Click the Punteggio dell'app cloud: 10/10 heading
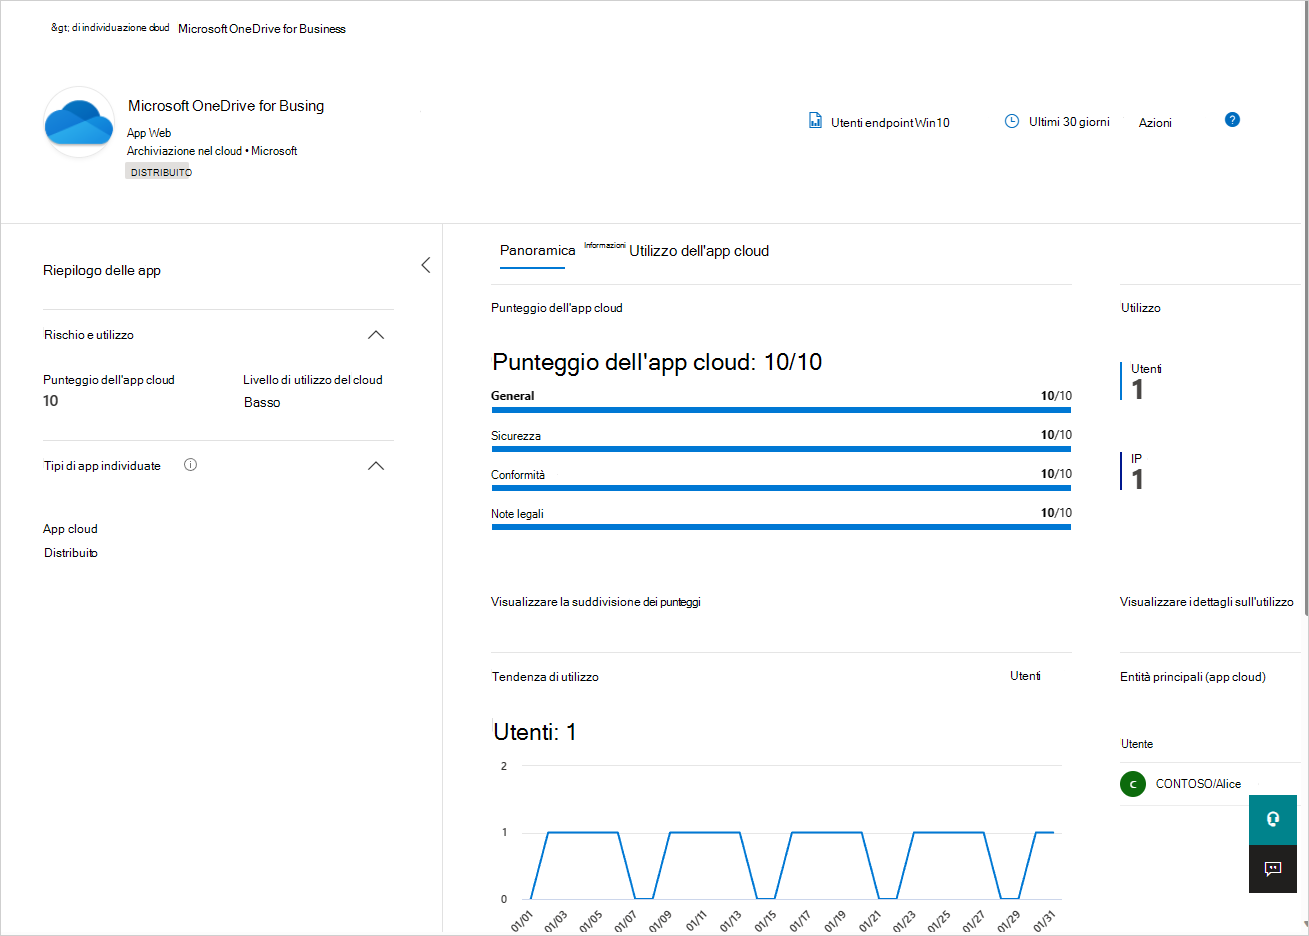This screenshot has width=1309, height=936. 657,362
